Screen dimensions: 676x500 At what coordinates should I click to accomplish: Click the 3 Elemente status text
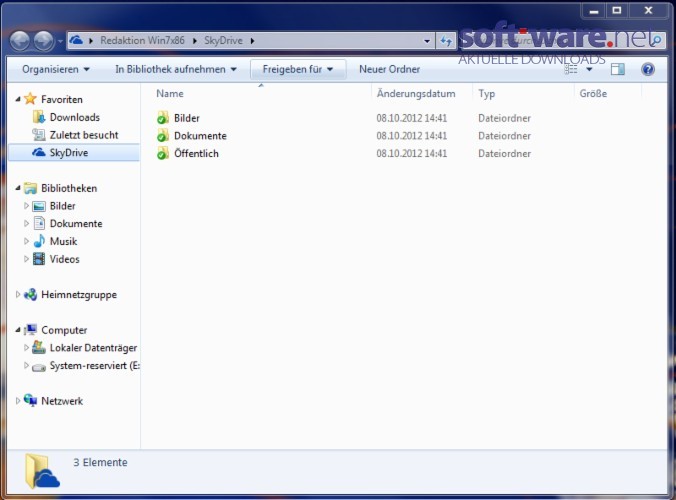click(x=100, y=462)
